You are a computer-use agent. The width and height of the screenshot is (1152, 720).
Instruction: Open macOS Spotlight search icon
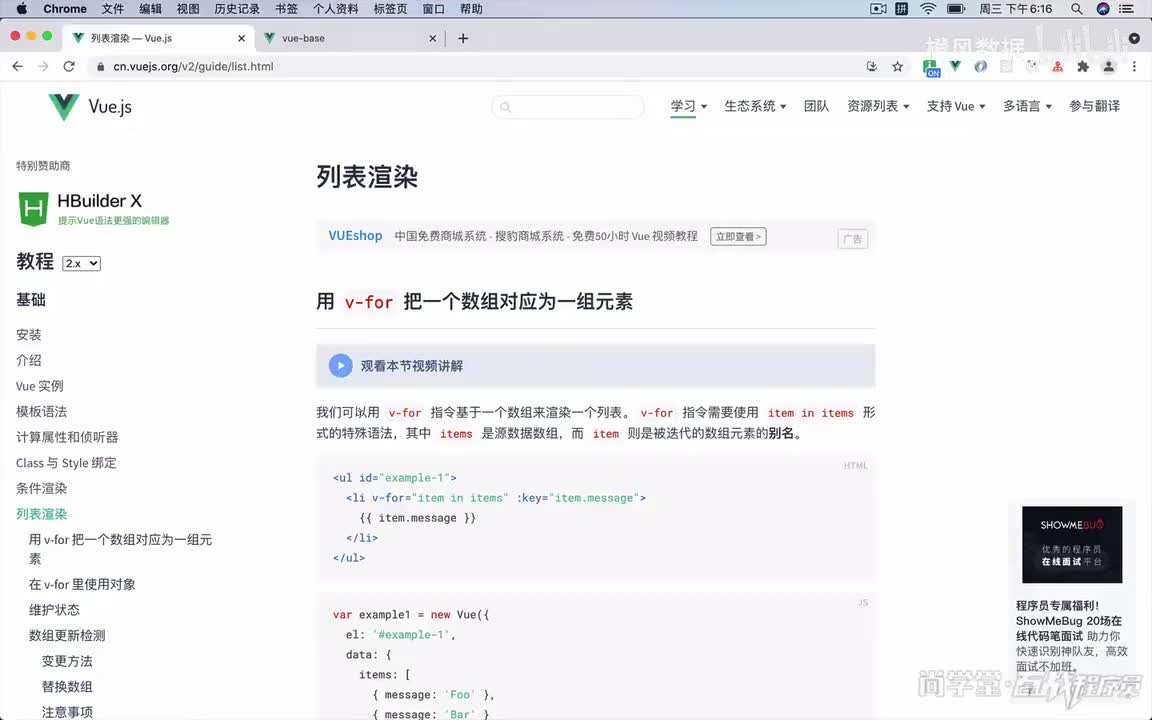pos(1076,9)
